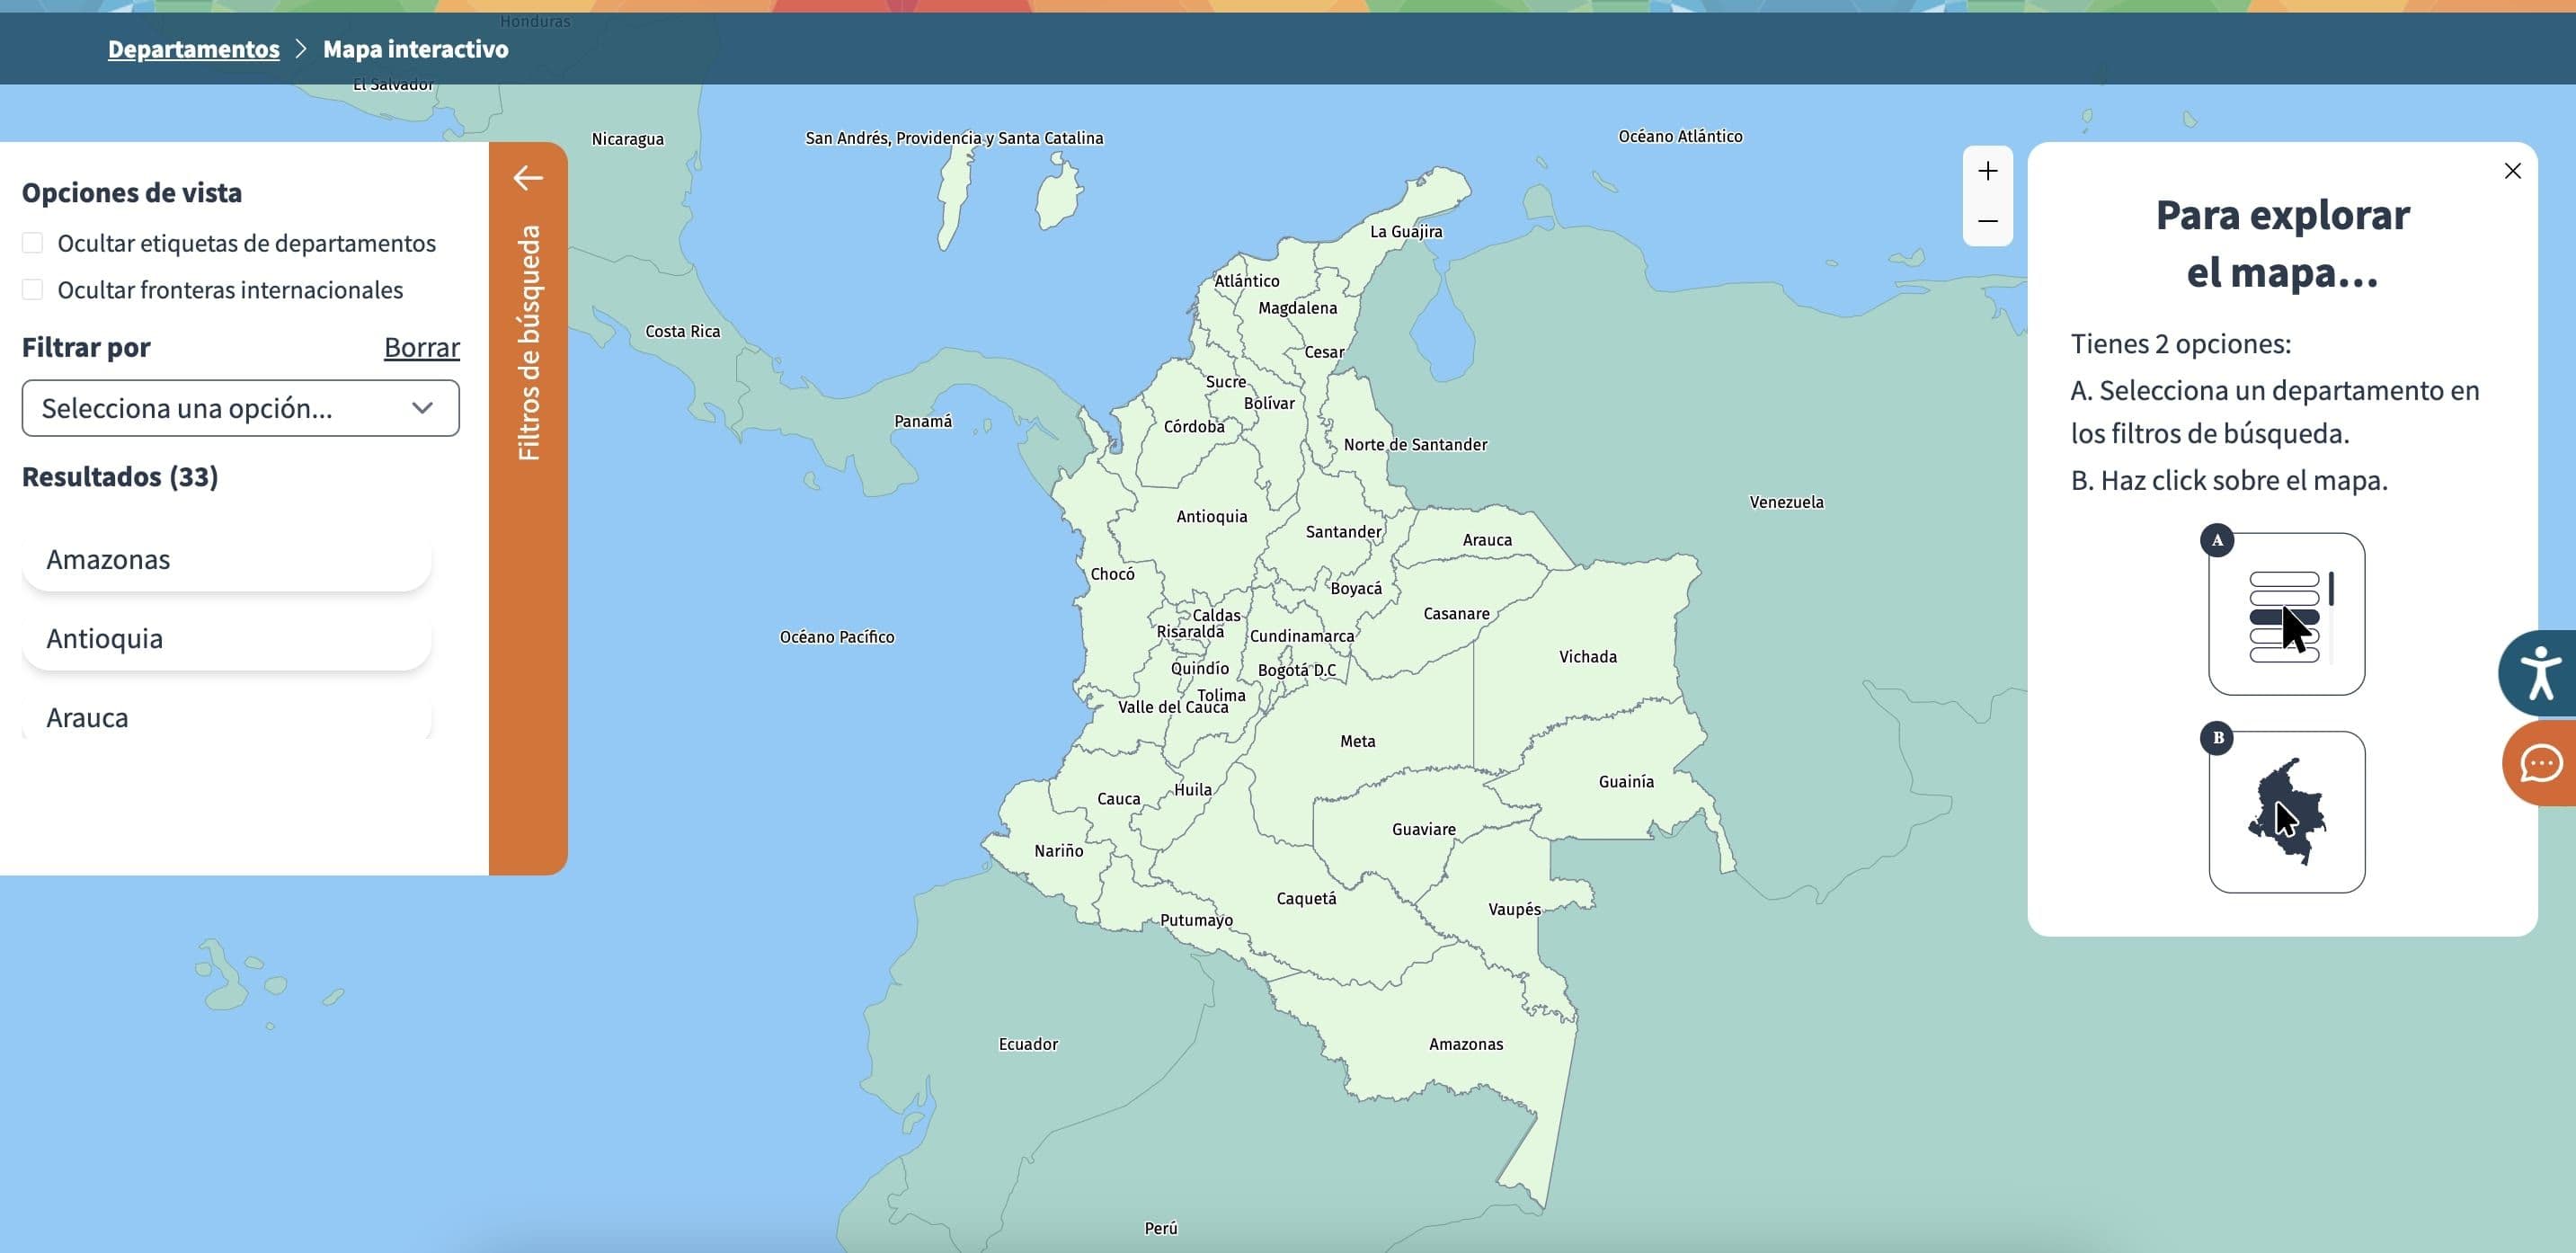Click Cundinamarca department on the map
Screen dimensions: 2576x1253
coord(1301,636)
